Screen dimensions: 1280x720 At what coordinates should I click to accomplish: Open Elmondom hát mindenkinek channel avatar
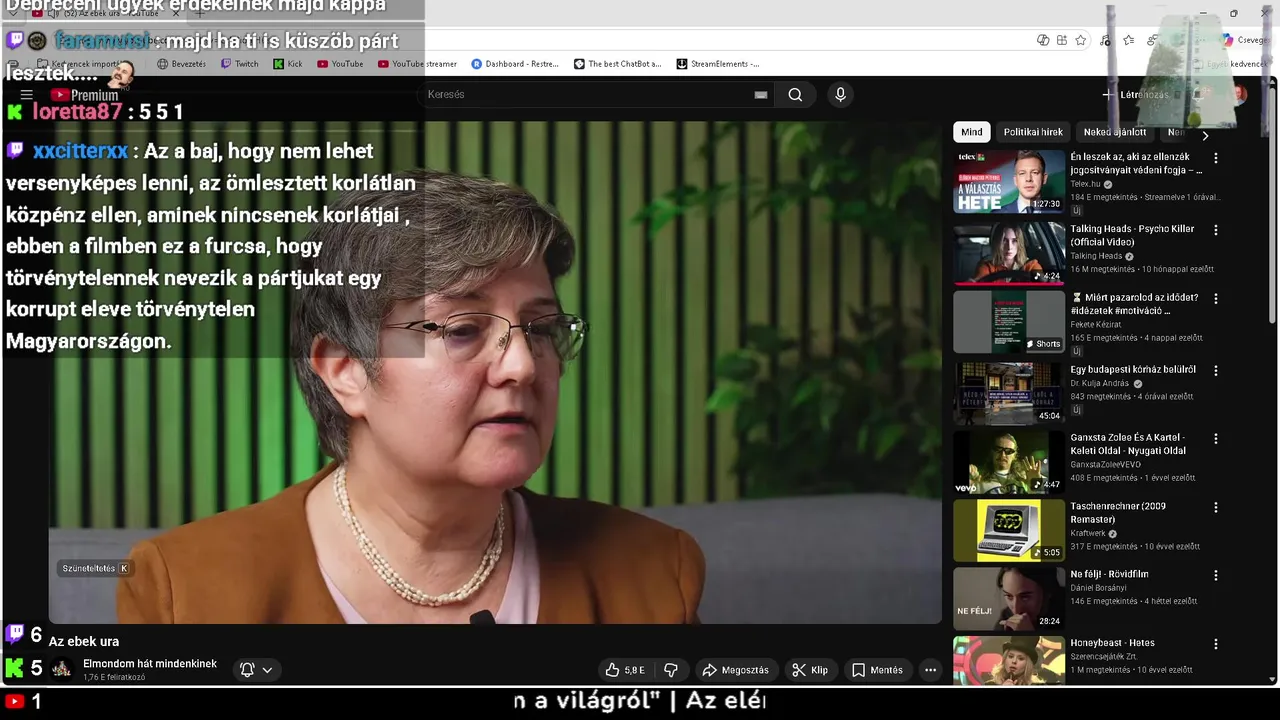(x=62, y=669)
